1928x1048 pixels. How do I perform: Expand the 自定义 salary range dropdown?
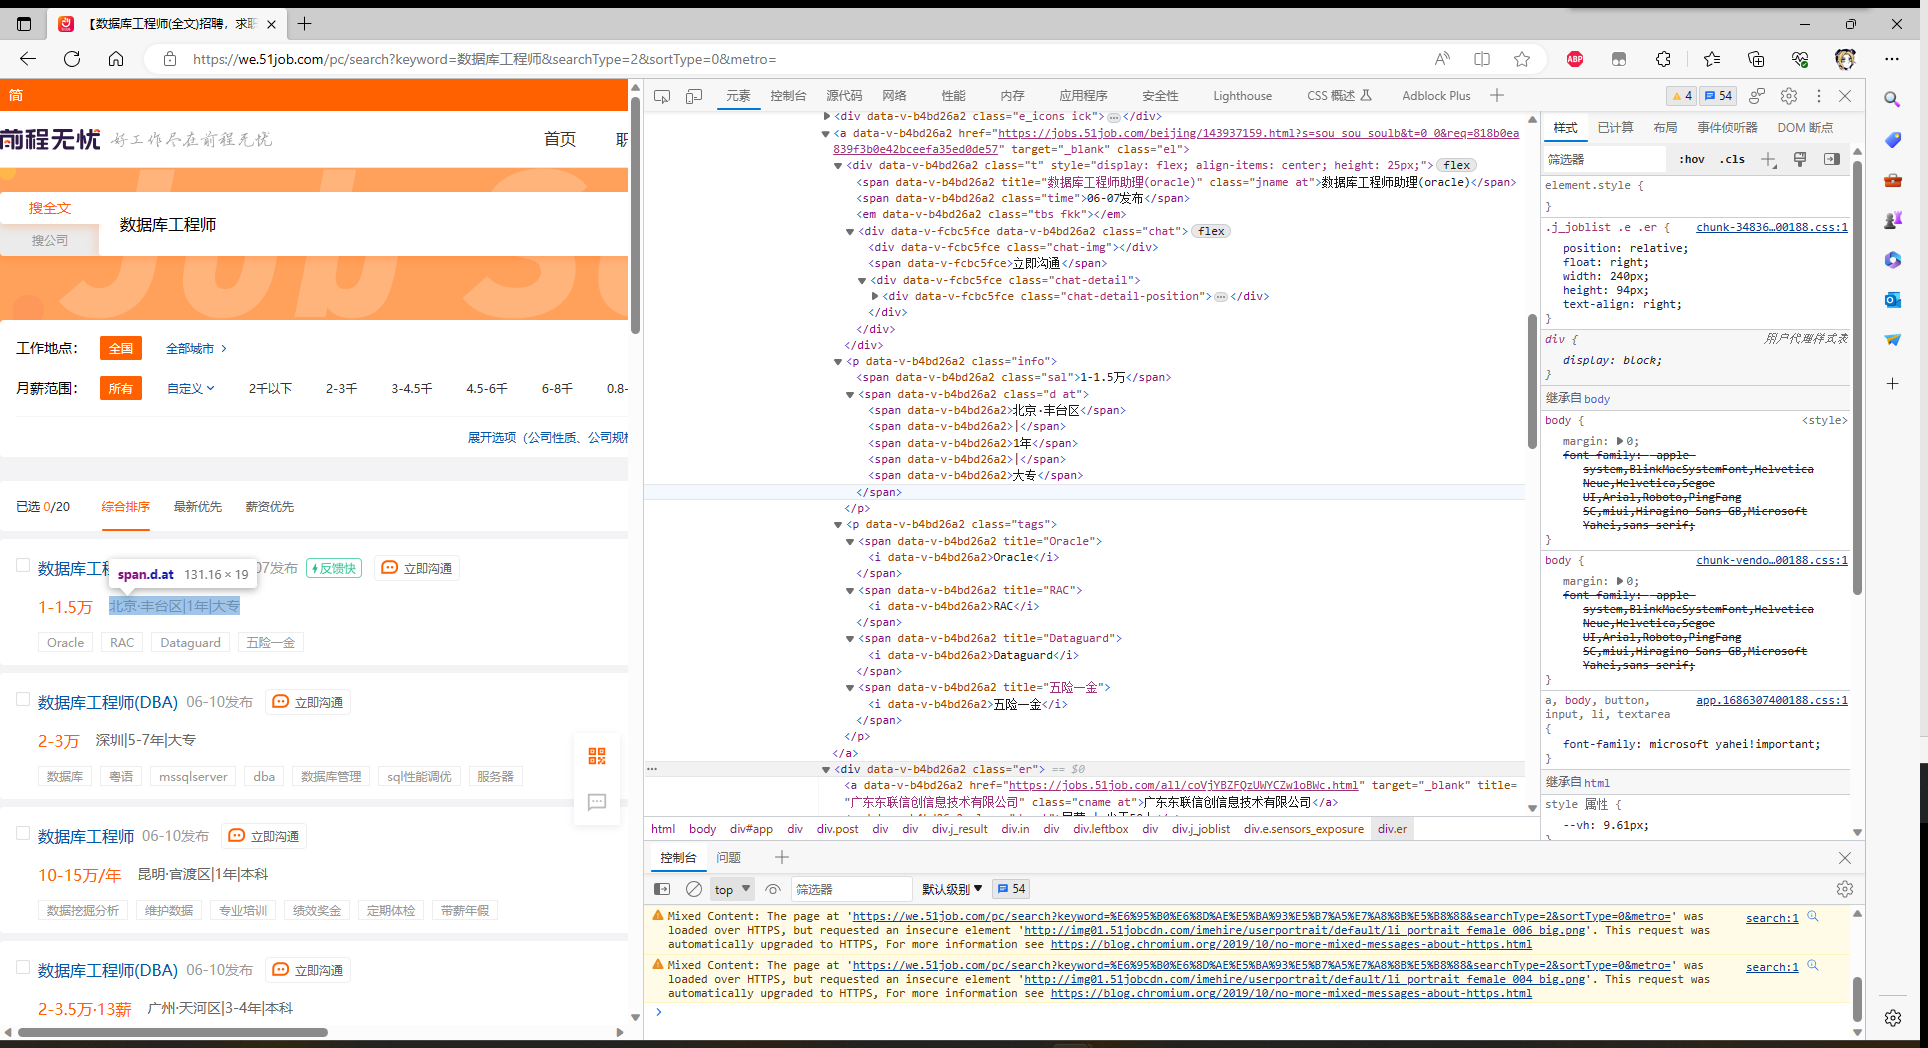(x=190, y=389)
